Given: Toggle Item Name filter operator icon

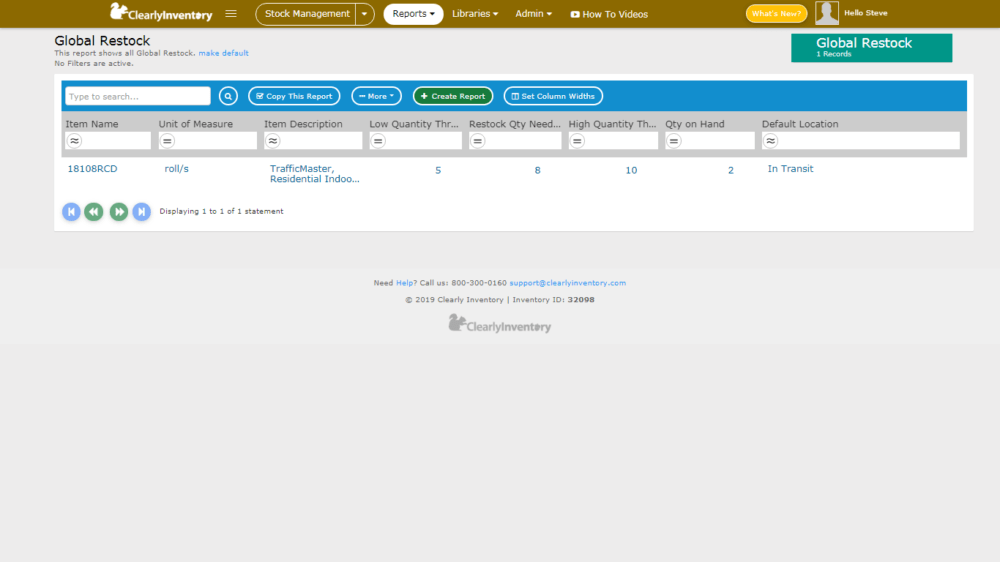Looking at the screenshot, I should [75, 141].
